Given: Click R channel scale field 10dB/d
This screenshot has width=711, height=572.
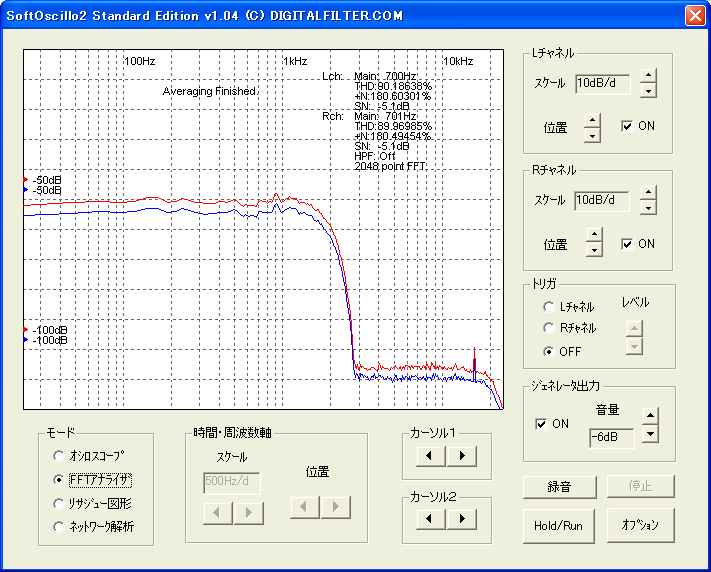Looking at the screenshot, I should [602, 201].
